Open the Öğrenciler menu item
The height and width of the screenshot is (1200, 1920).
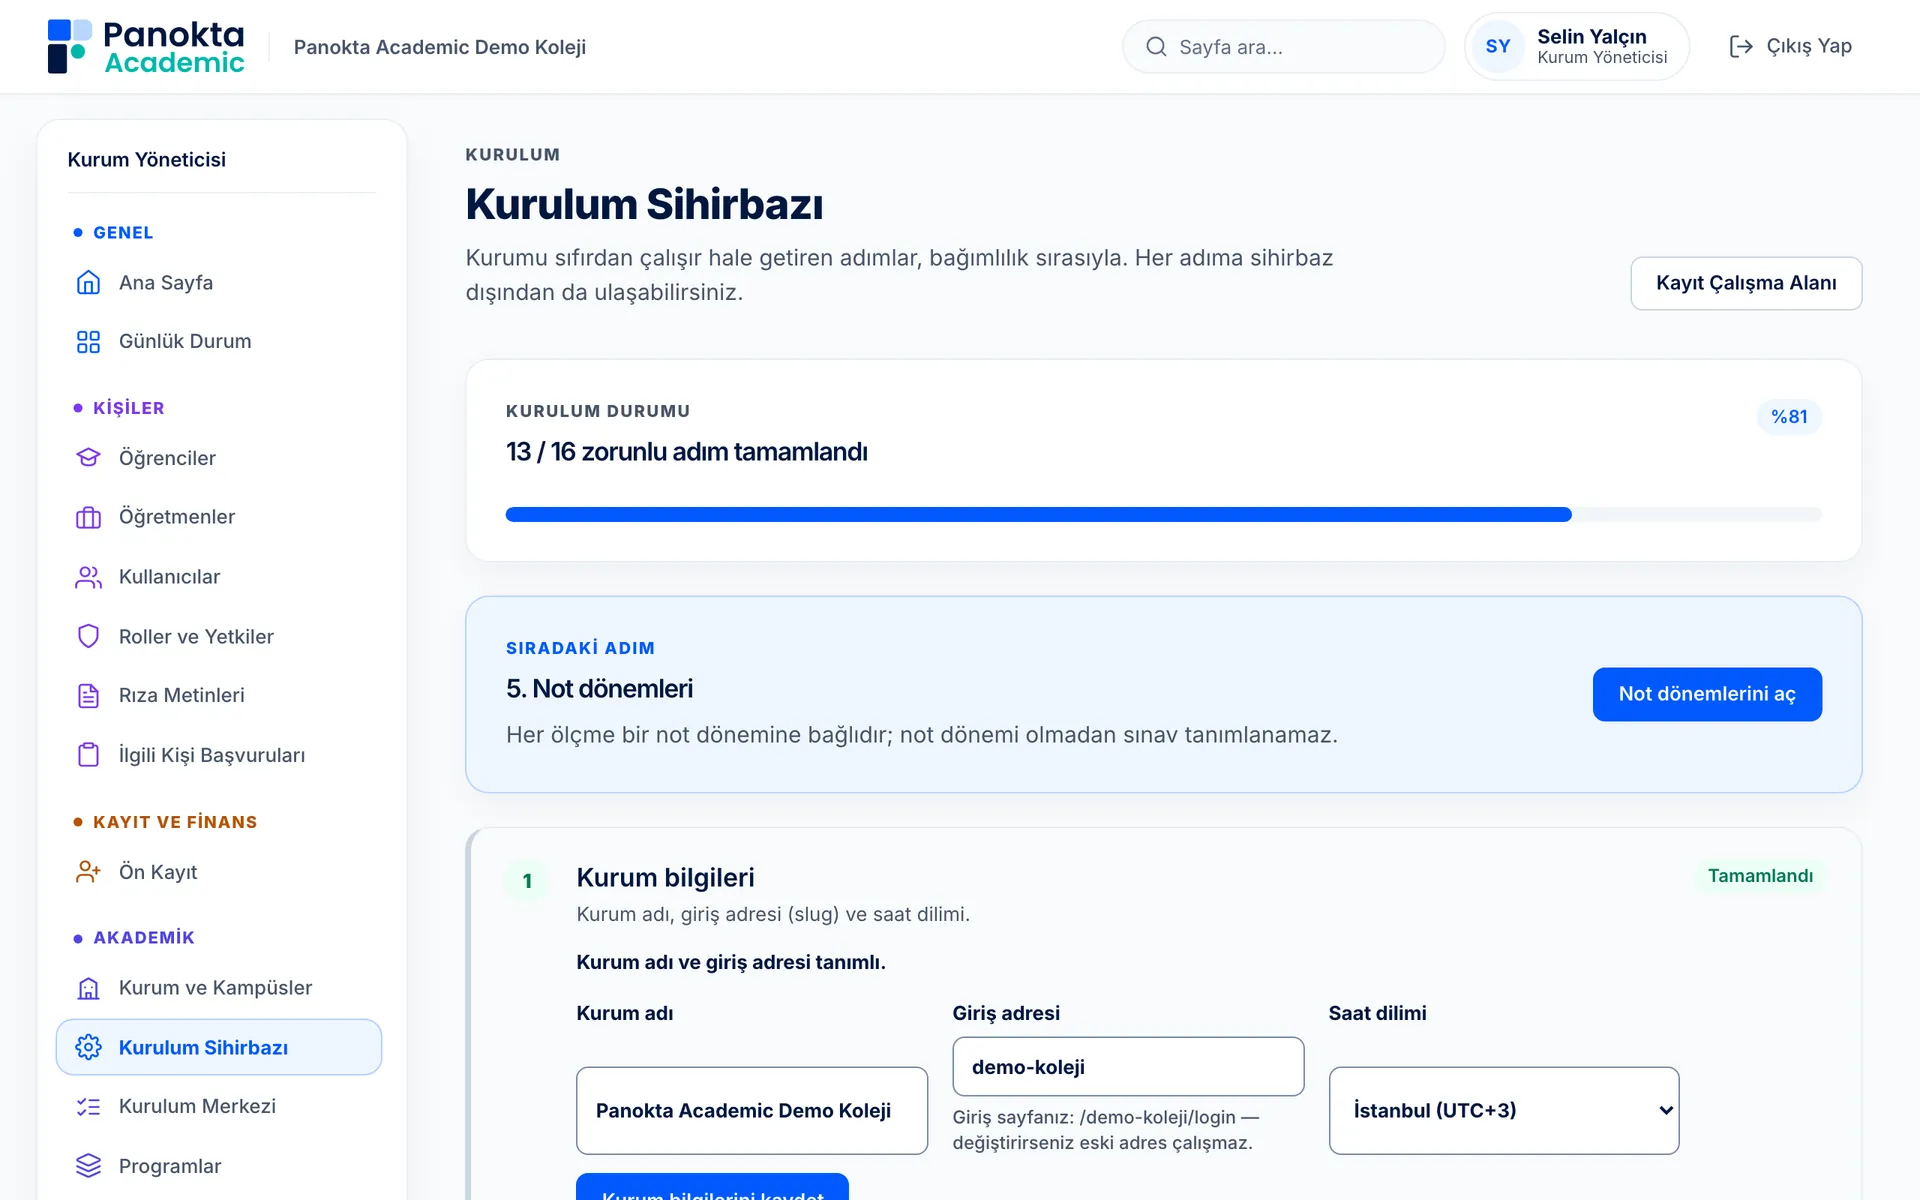[219, 458]
